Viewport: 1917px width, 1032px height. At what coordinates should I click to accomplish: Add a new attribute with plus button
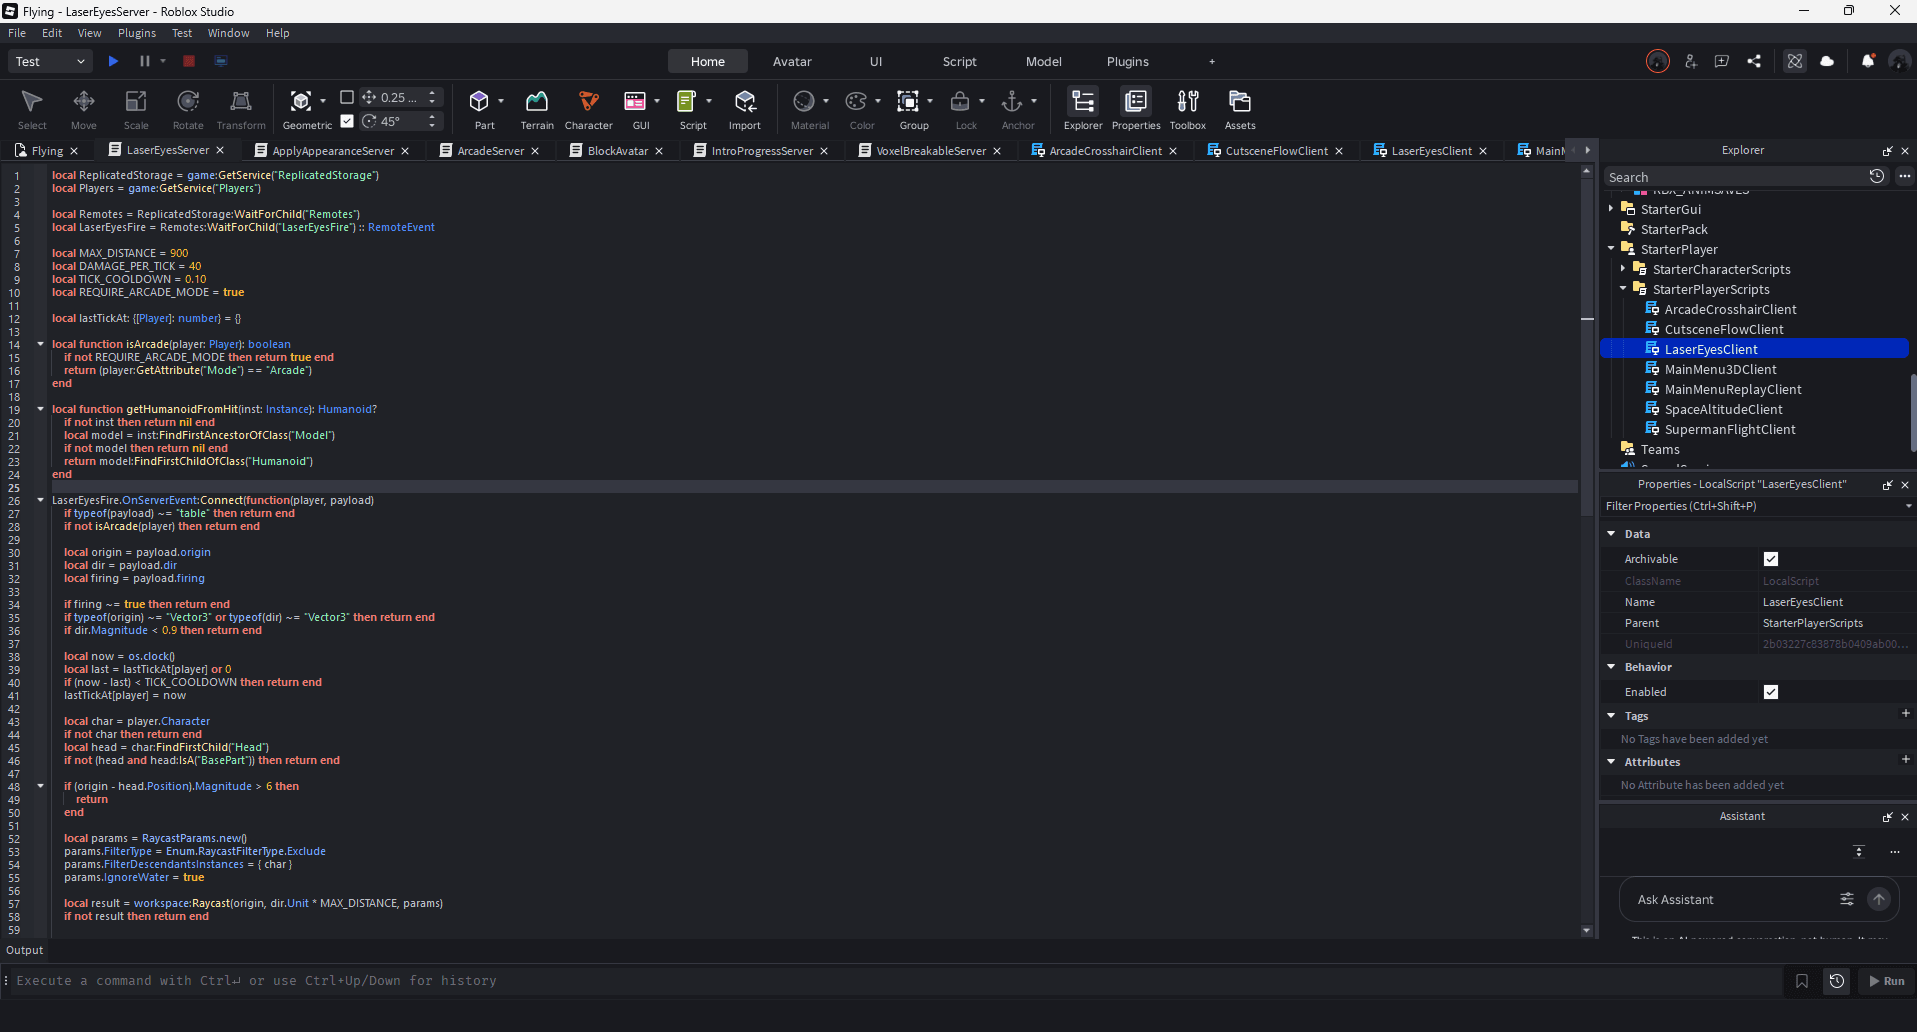tap(1905, 760)
